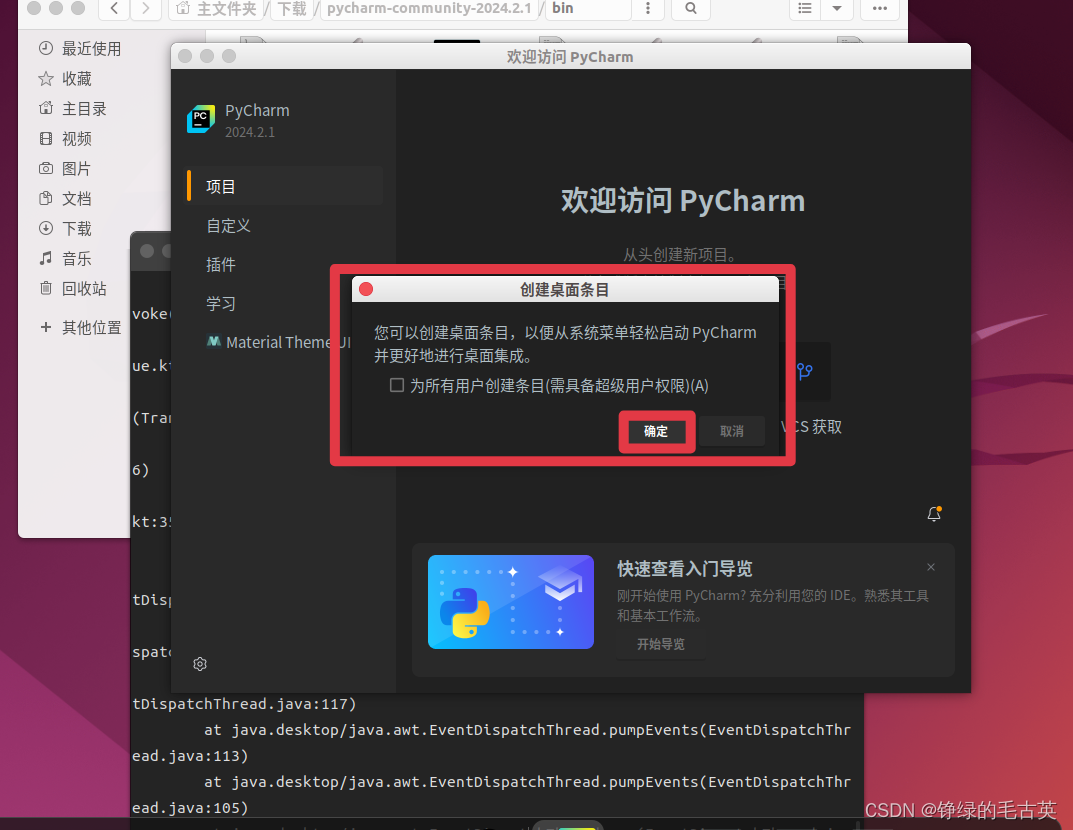Open the 视频 folder in the sidebar
The image size is (1073, 830).
(x=66, y=139)
